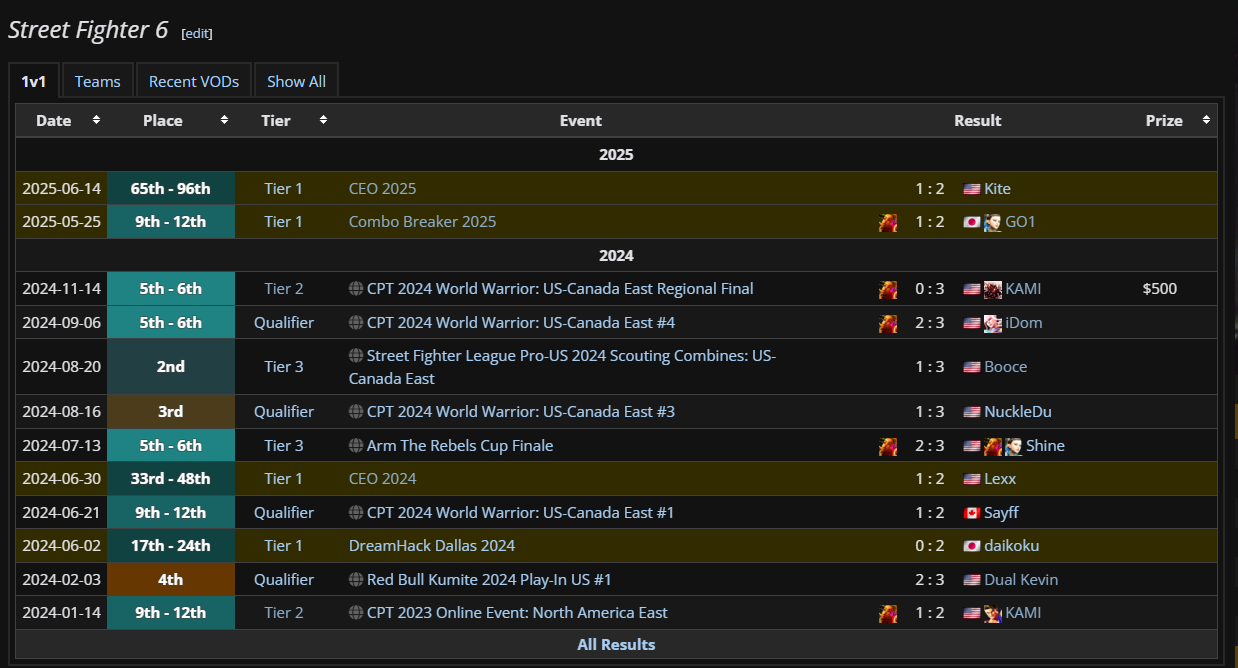The width and height of the screenshot is (1238, 668).
Task: Open the CEO 2024 event link
Action: [x=382, y=479]
